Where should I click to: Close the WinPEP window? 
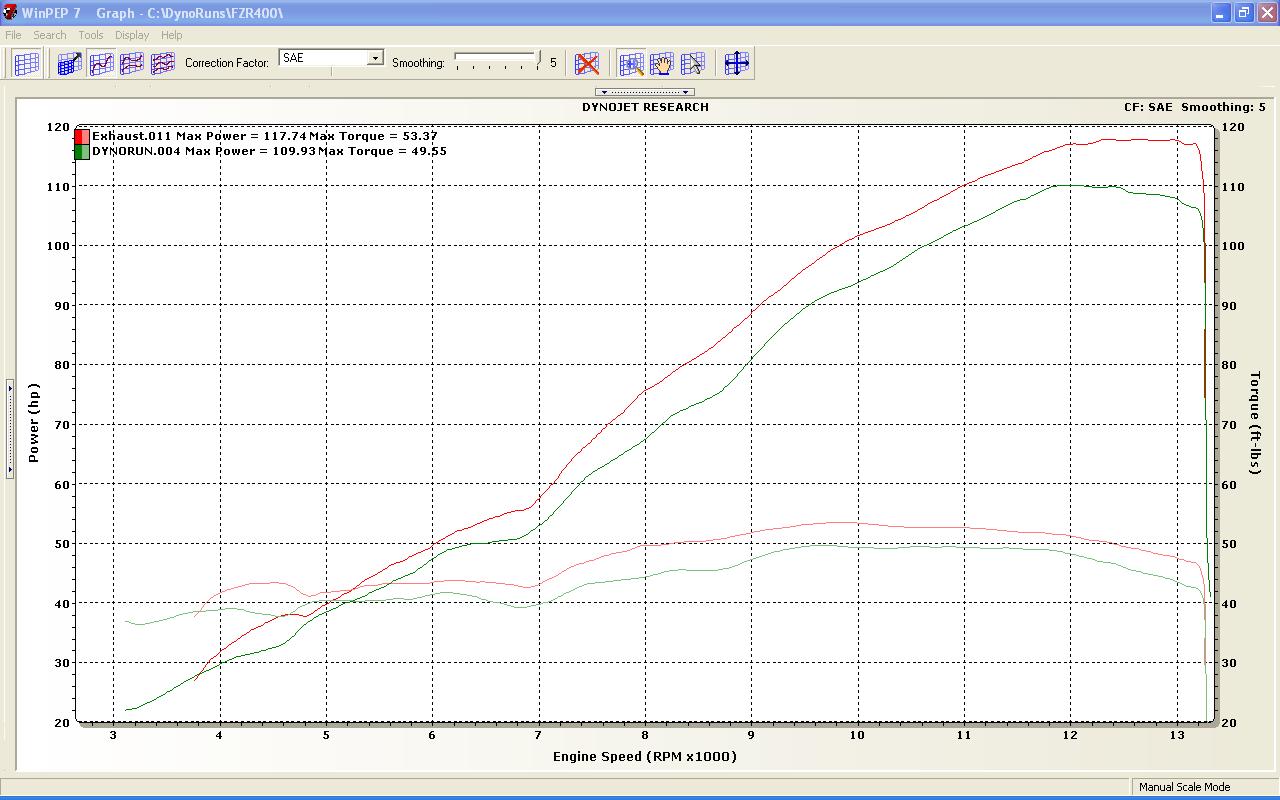pos(1266,13)
